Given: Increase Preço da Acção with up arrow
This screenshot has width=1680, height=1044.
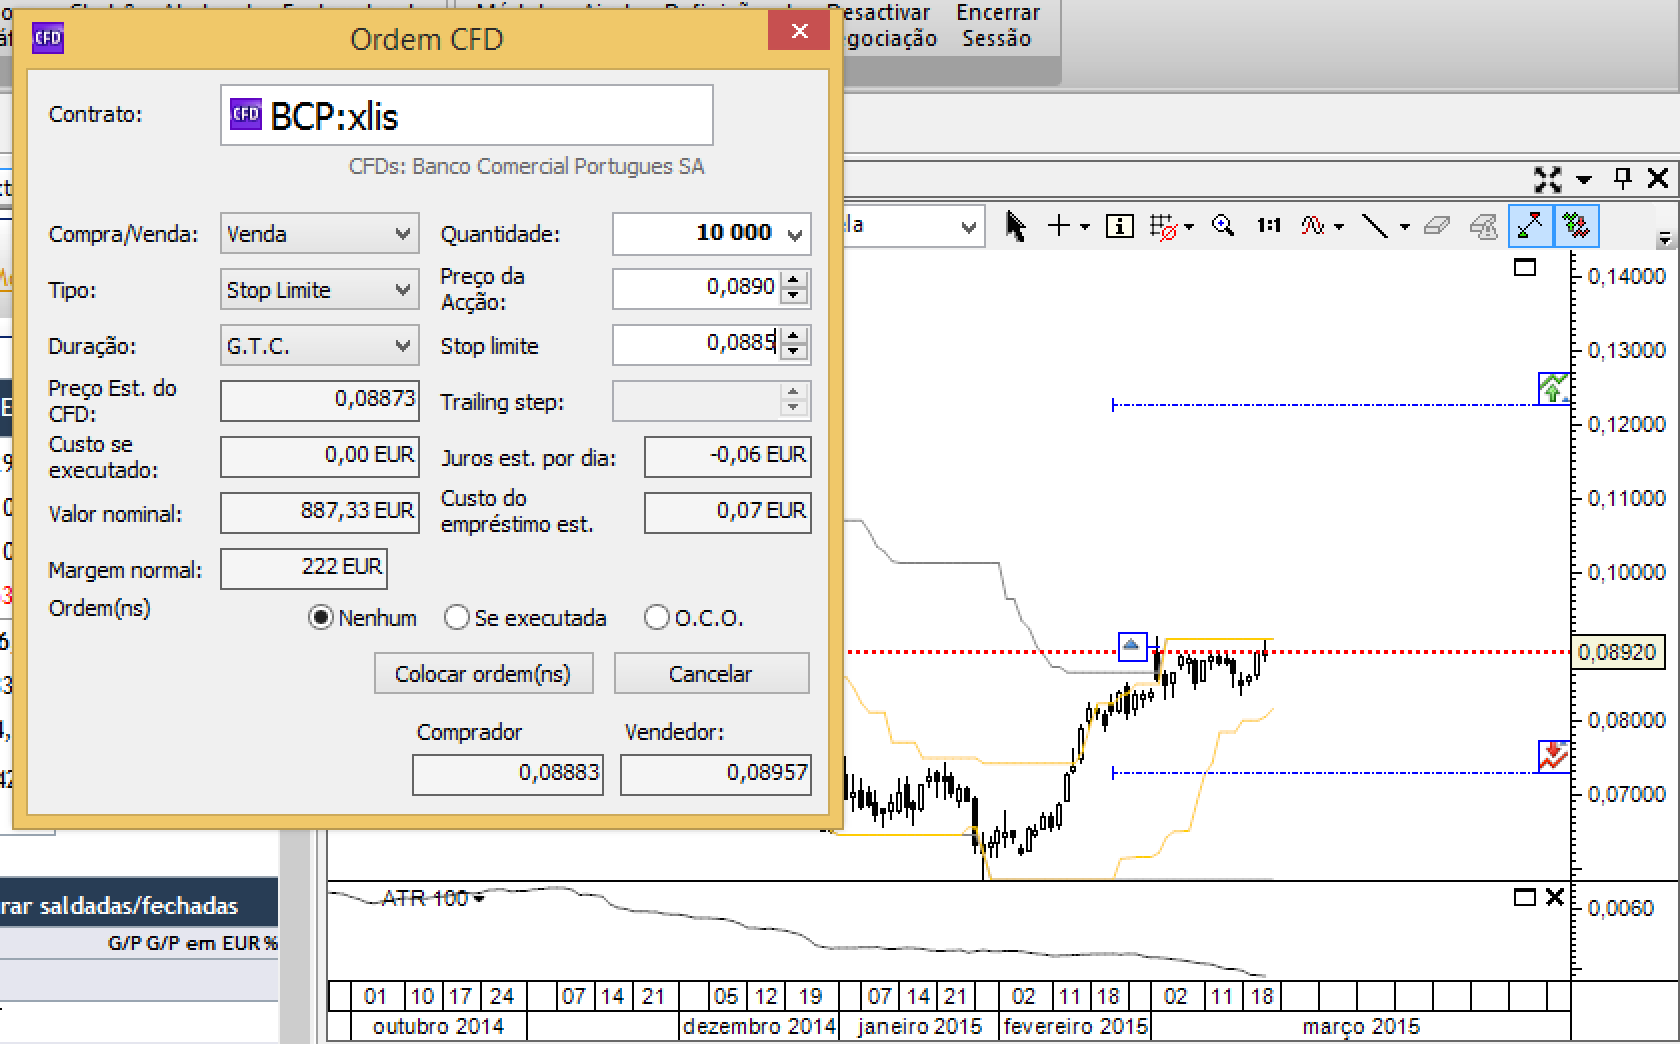Looking at the screenshot, I should point(794,280).
